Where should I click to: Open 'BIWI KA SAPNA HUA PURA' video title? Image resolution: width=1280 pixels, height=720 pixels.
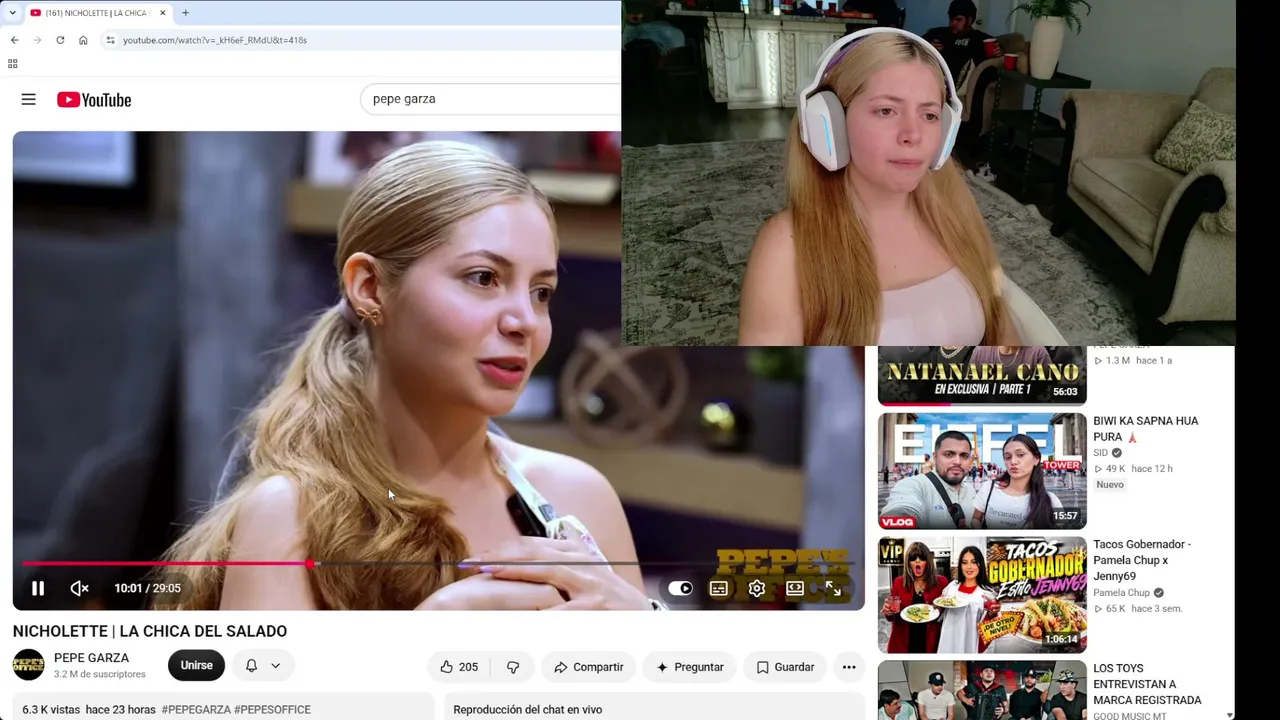click(x=1146, y=429)
